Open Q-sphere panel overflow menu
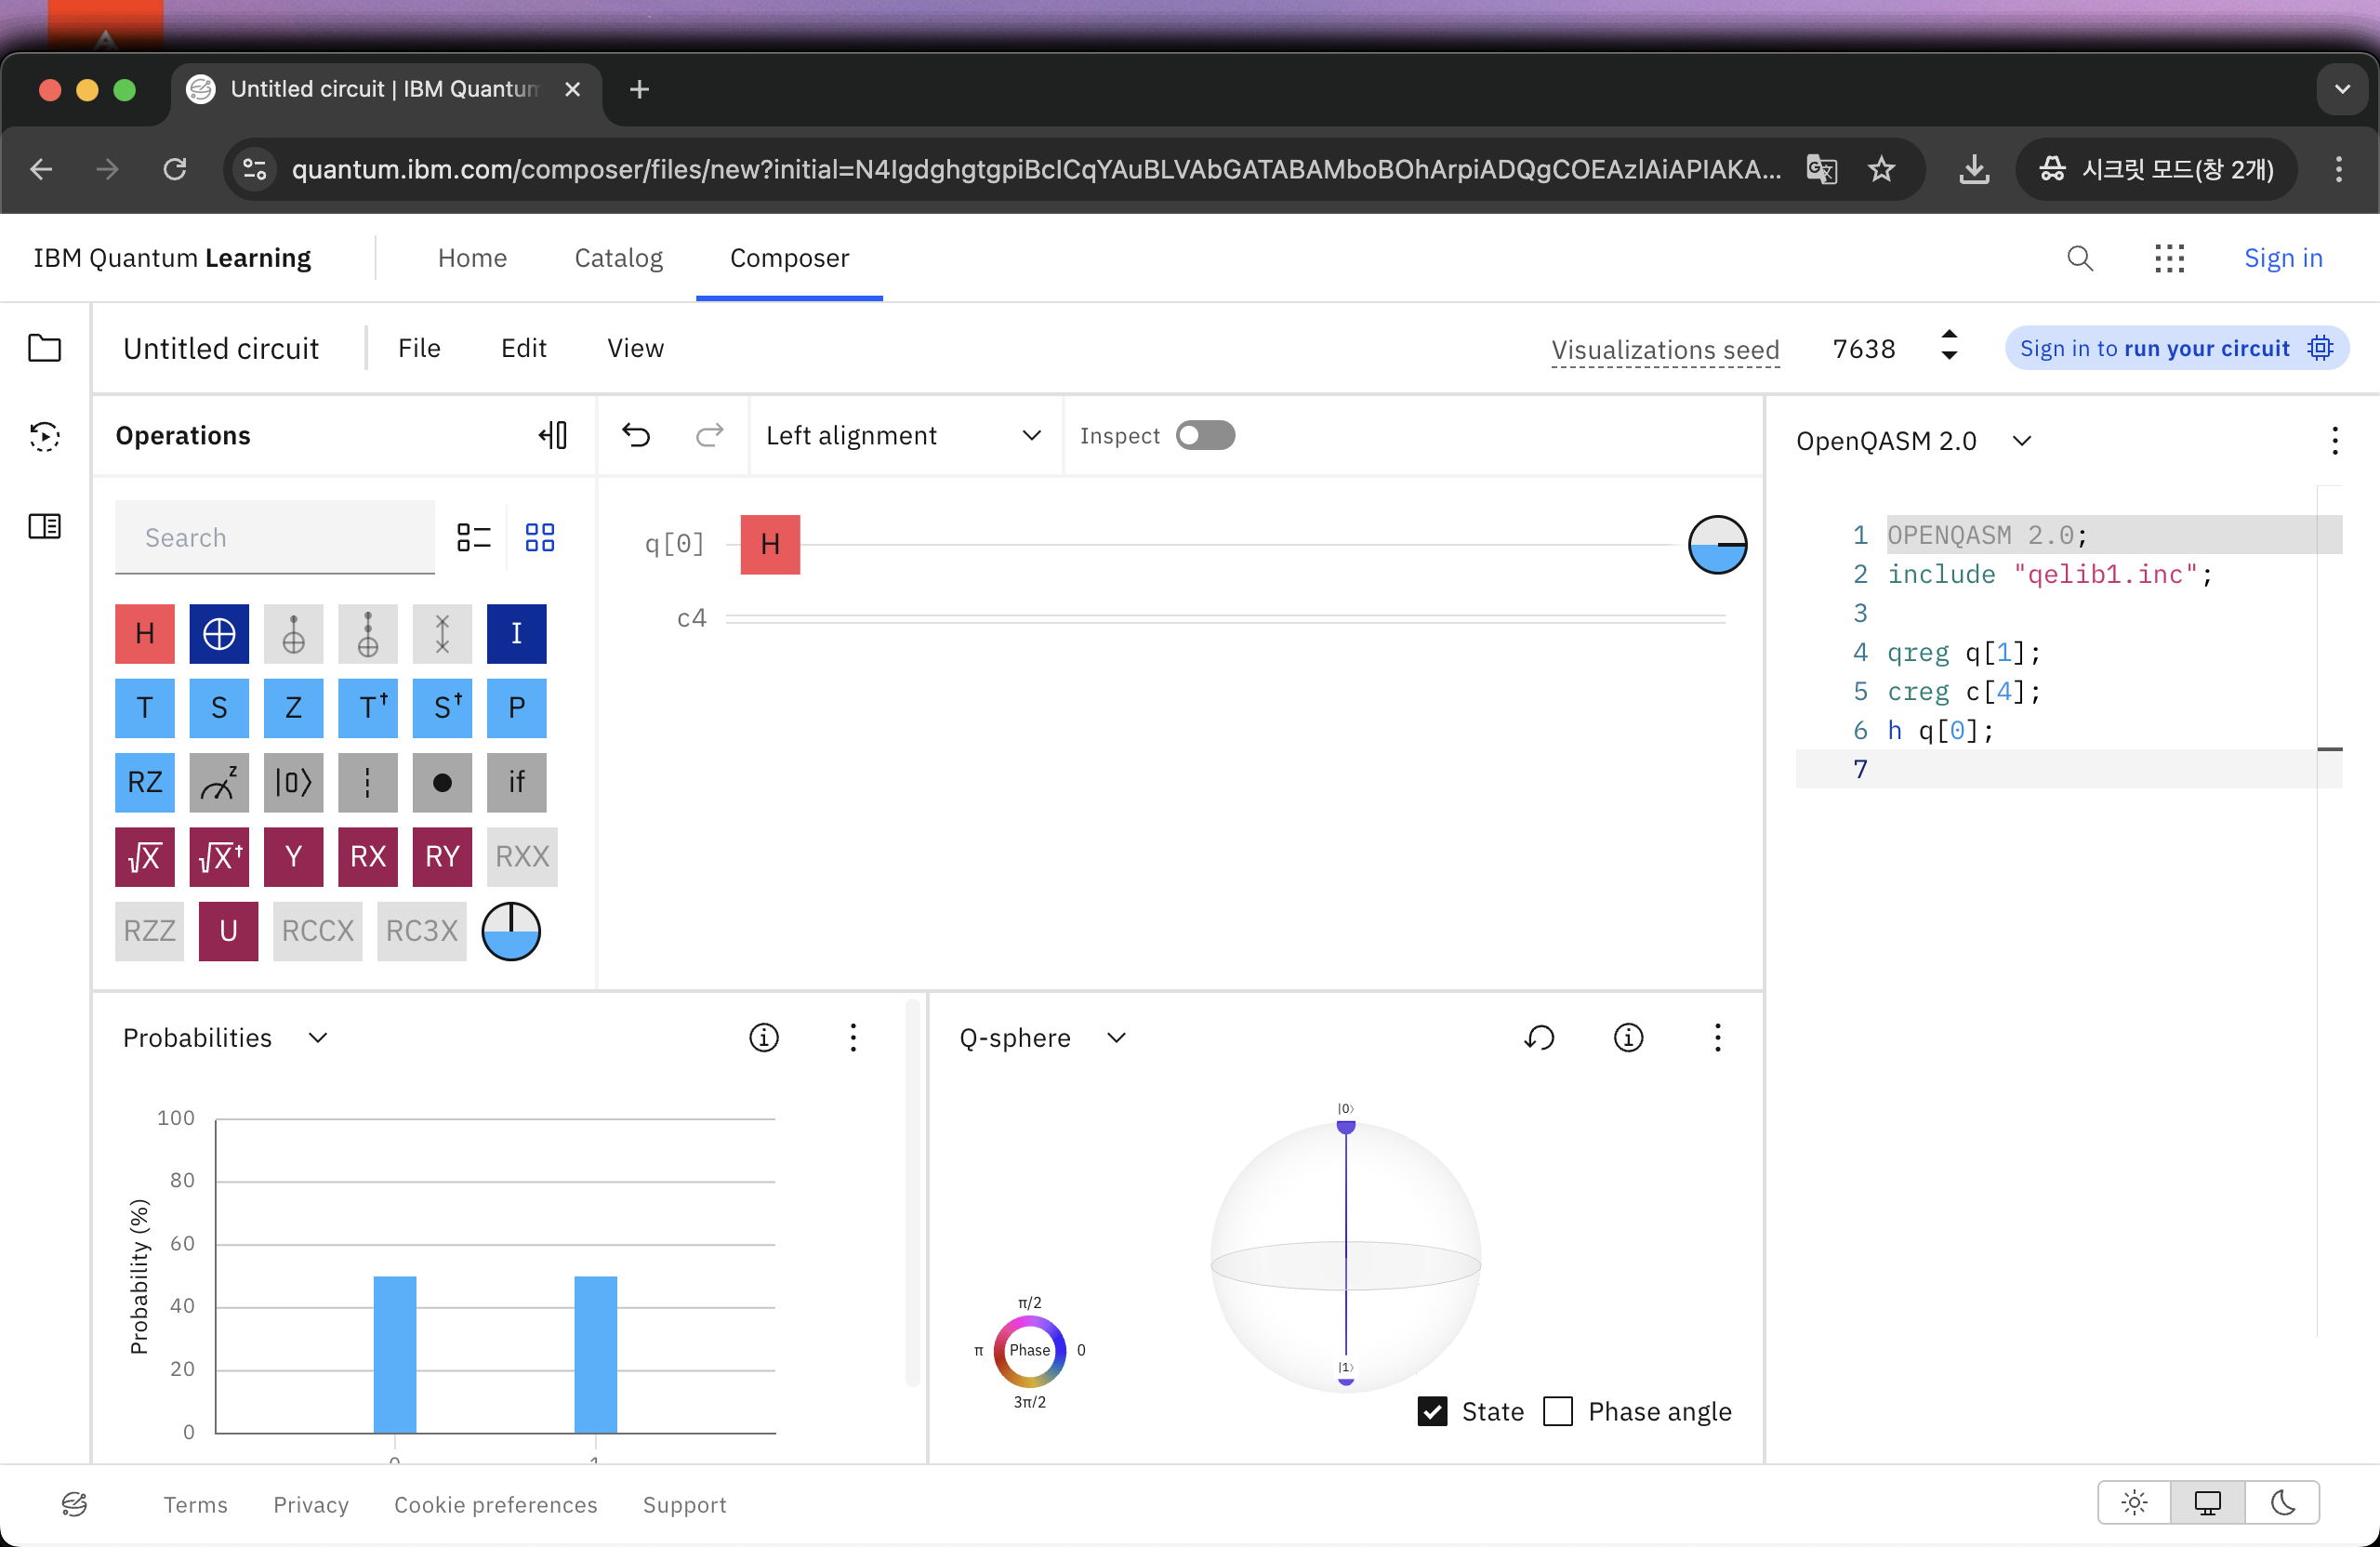 pyautogui.click(x=1717, y=1038)
